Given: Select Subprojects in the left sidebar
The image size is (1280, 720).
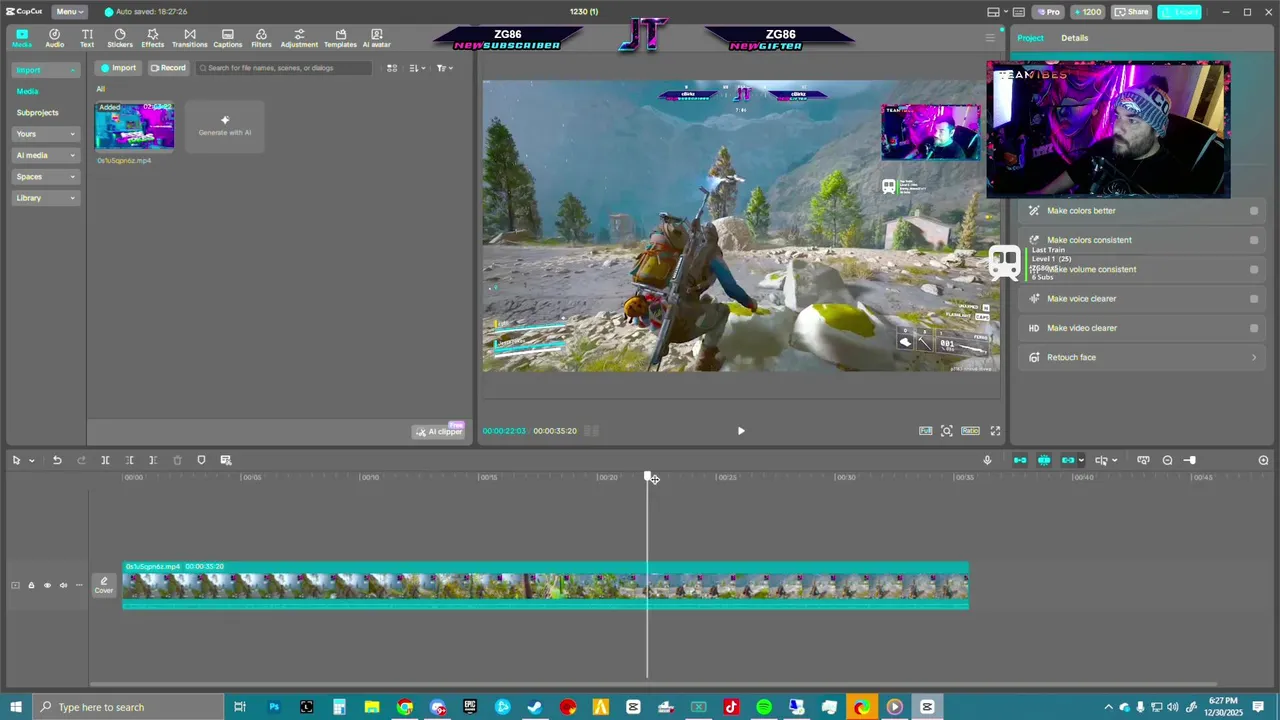Looking at the screenshot, I should point(37,112).
